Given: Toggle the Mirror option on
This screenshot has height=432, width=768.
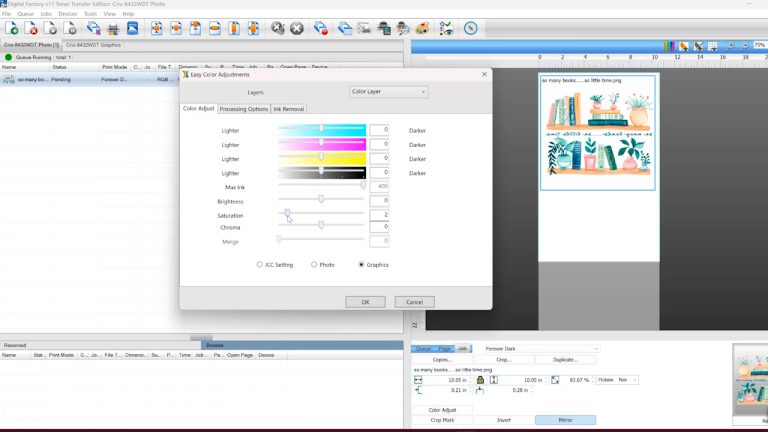Looking at the screenshot, I should click(565, 420).
